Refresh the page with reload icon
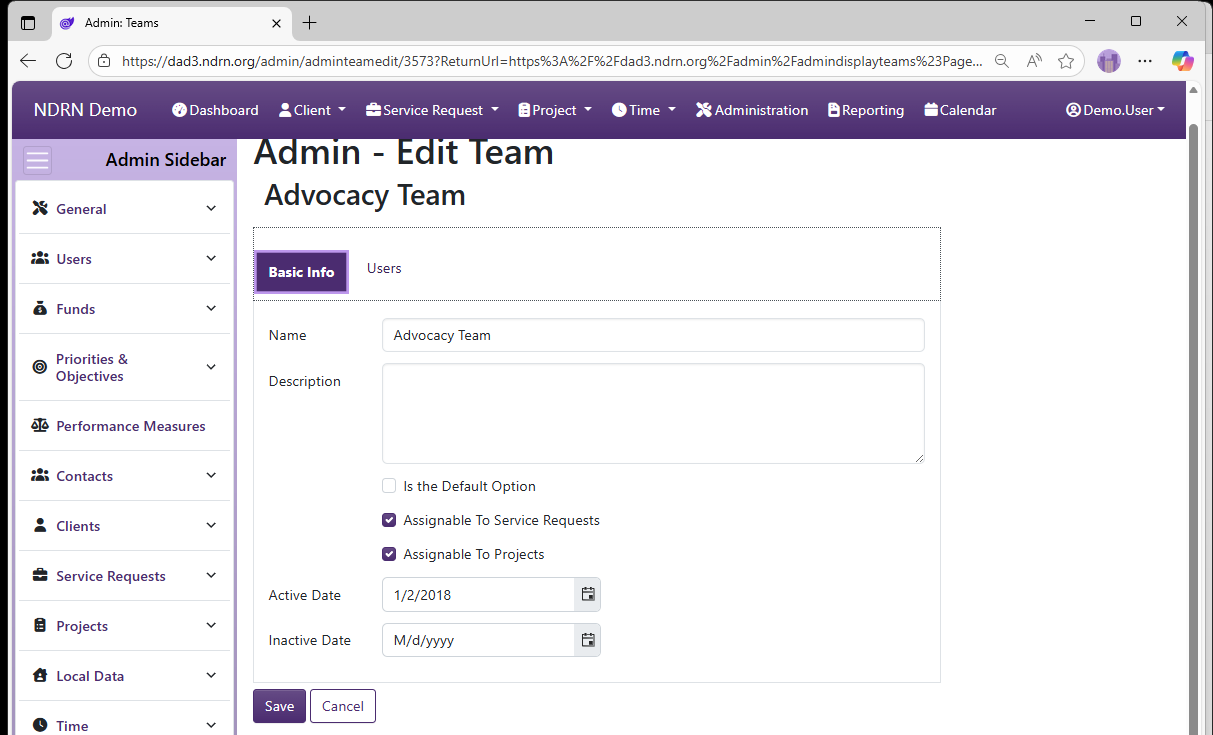Viewport: 1213px width, 735px height. point(64,61)
